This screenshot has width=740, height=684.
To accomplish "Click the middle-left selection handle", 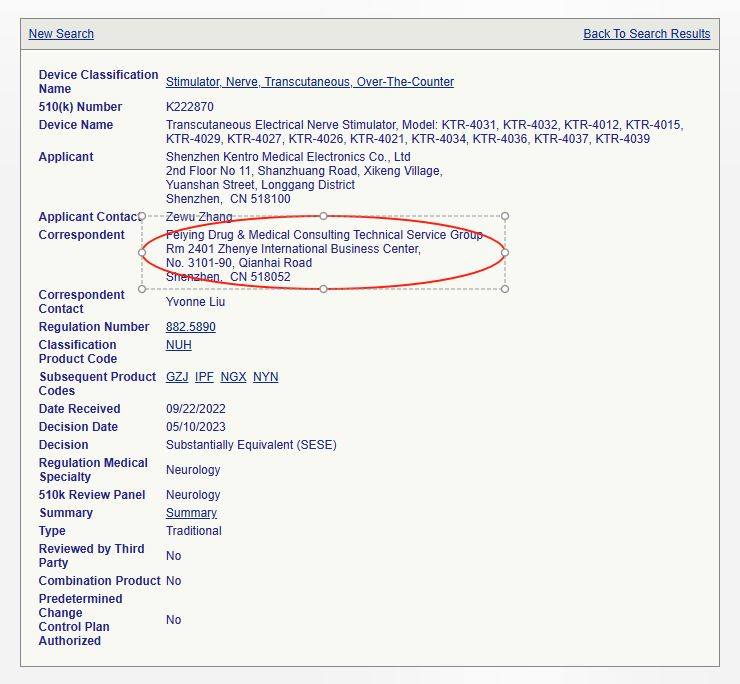I will click(x=142, y=252).
